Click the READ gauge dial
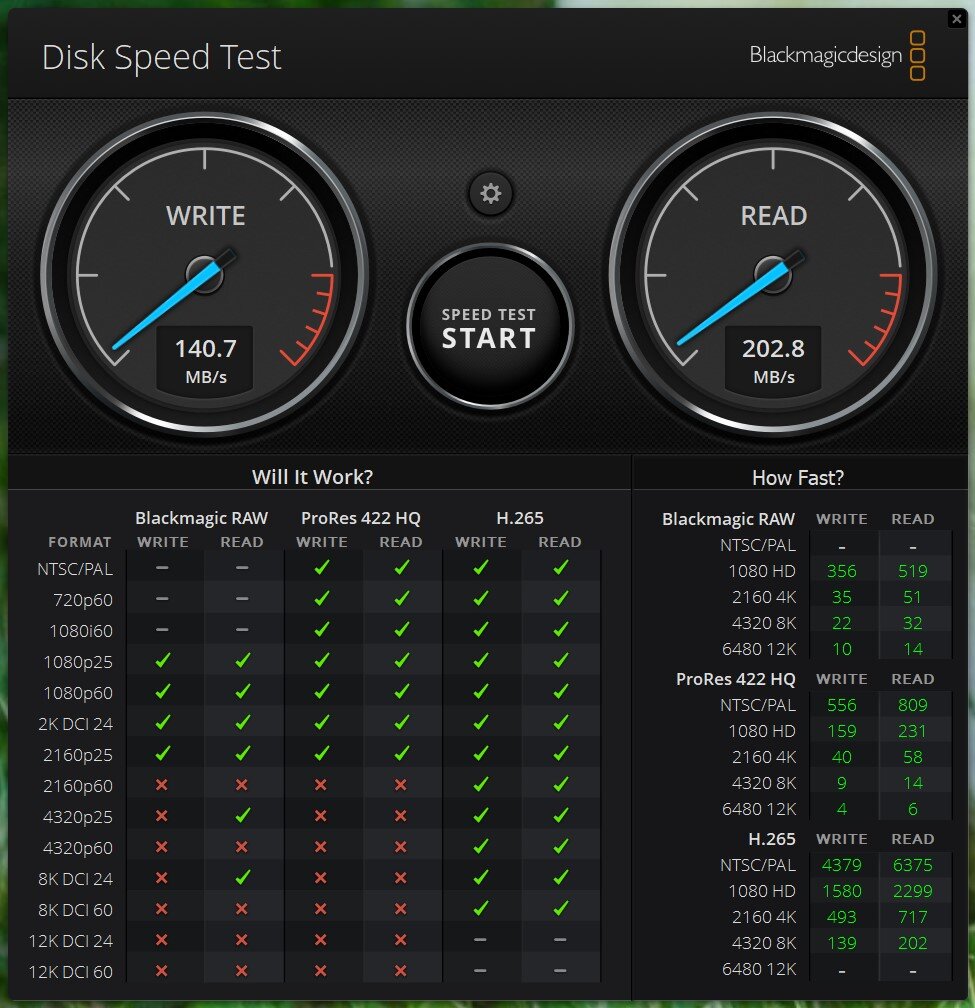The height and width of the screenshot is (1008, 975). [773, 275]
